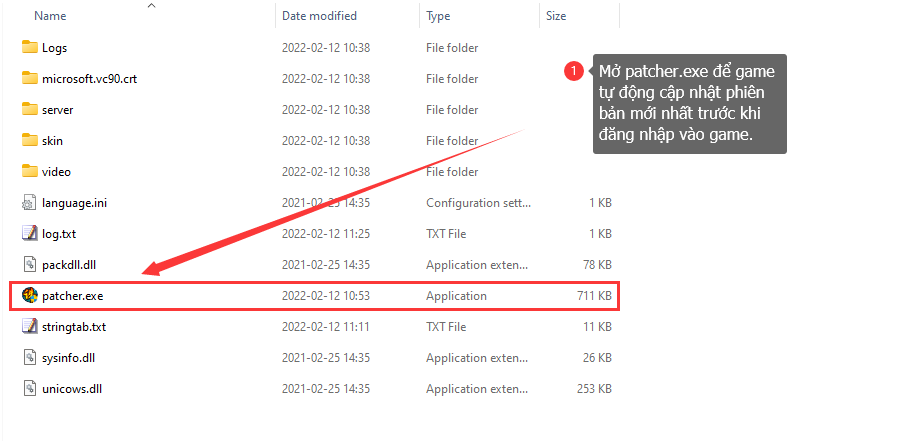921x441 pixels.
Task: Click the log.txt notepad icon
Action: (x=29, y=234)
